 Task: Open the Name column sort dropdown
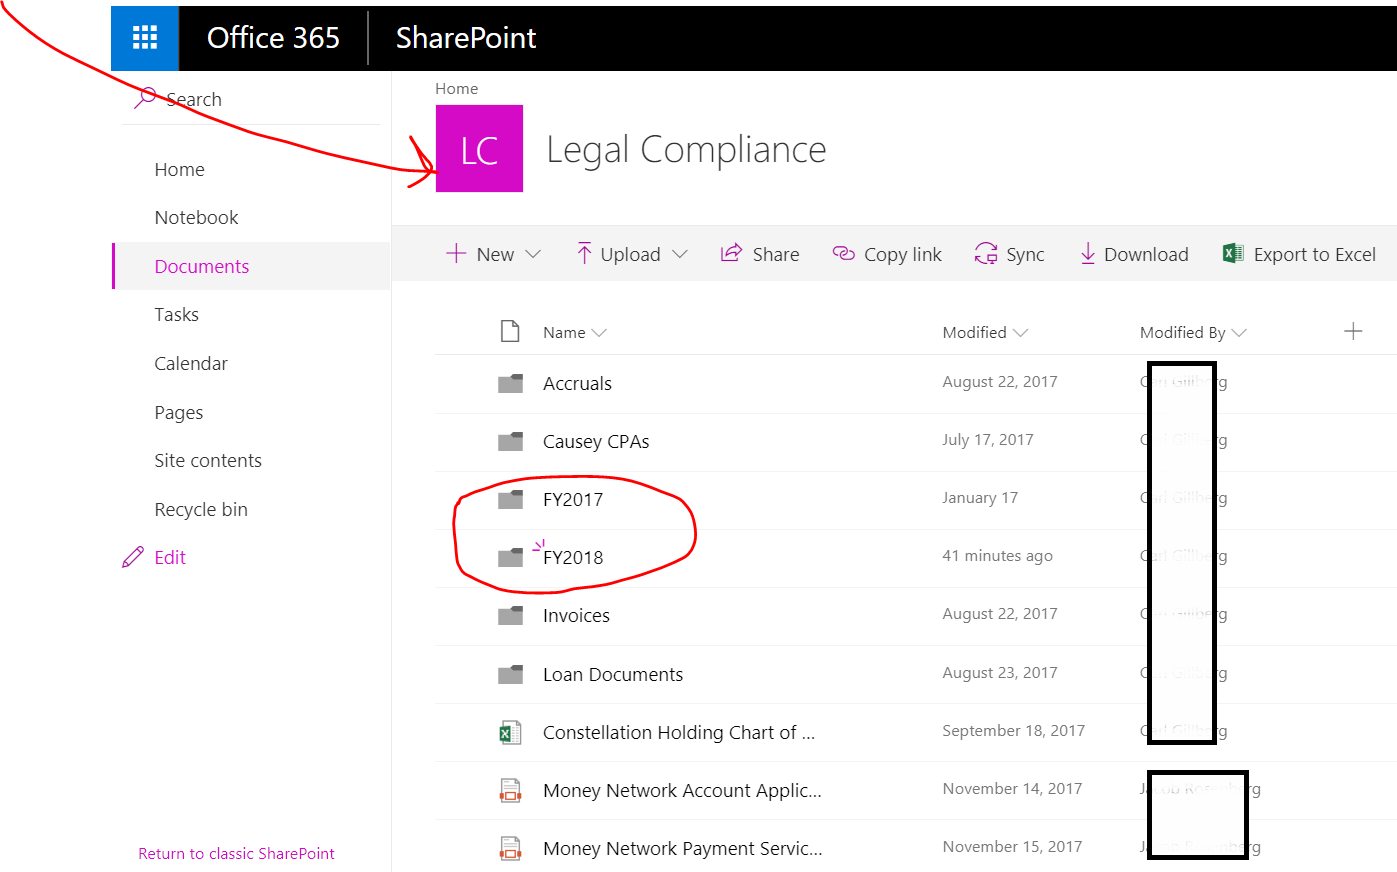(599, 333)
